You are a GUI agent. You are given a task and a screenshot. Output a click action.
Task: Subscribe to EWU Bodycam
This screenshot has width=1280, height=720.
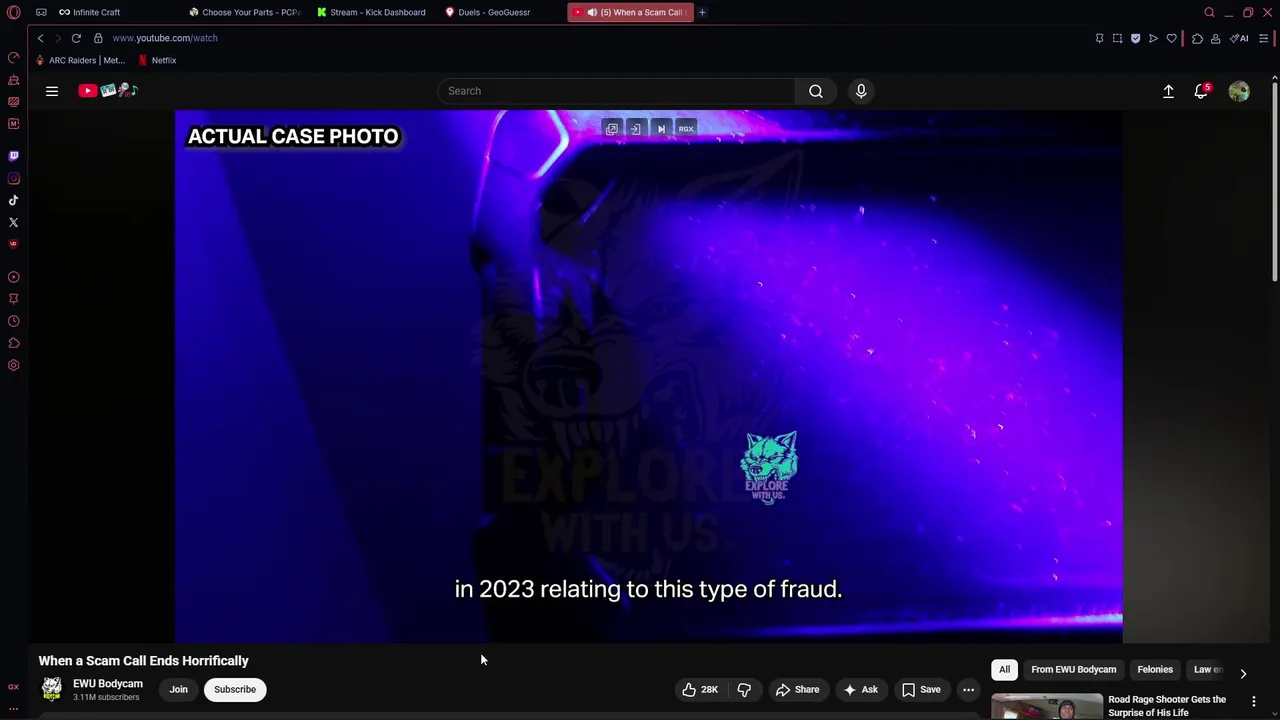pyautogui.click(x=235, y=689)
